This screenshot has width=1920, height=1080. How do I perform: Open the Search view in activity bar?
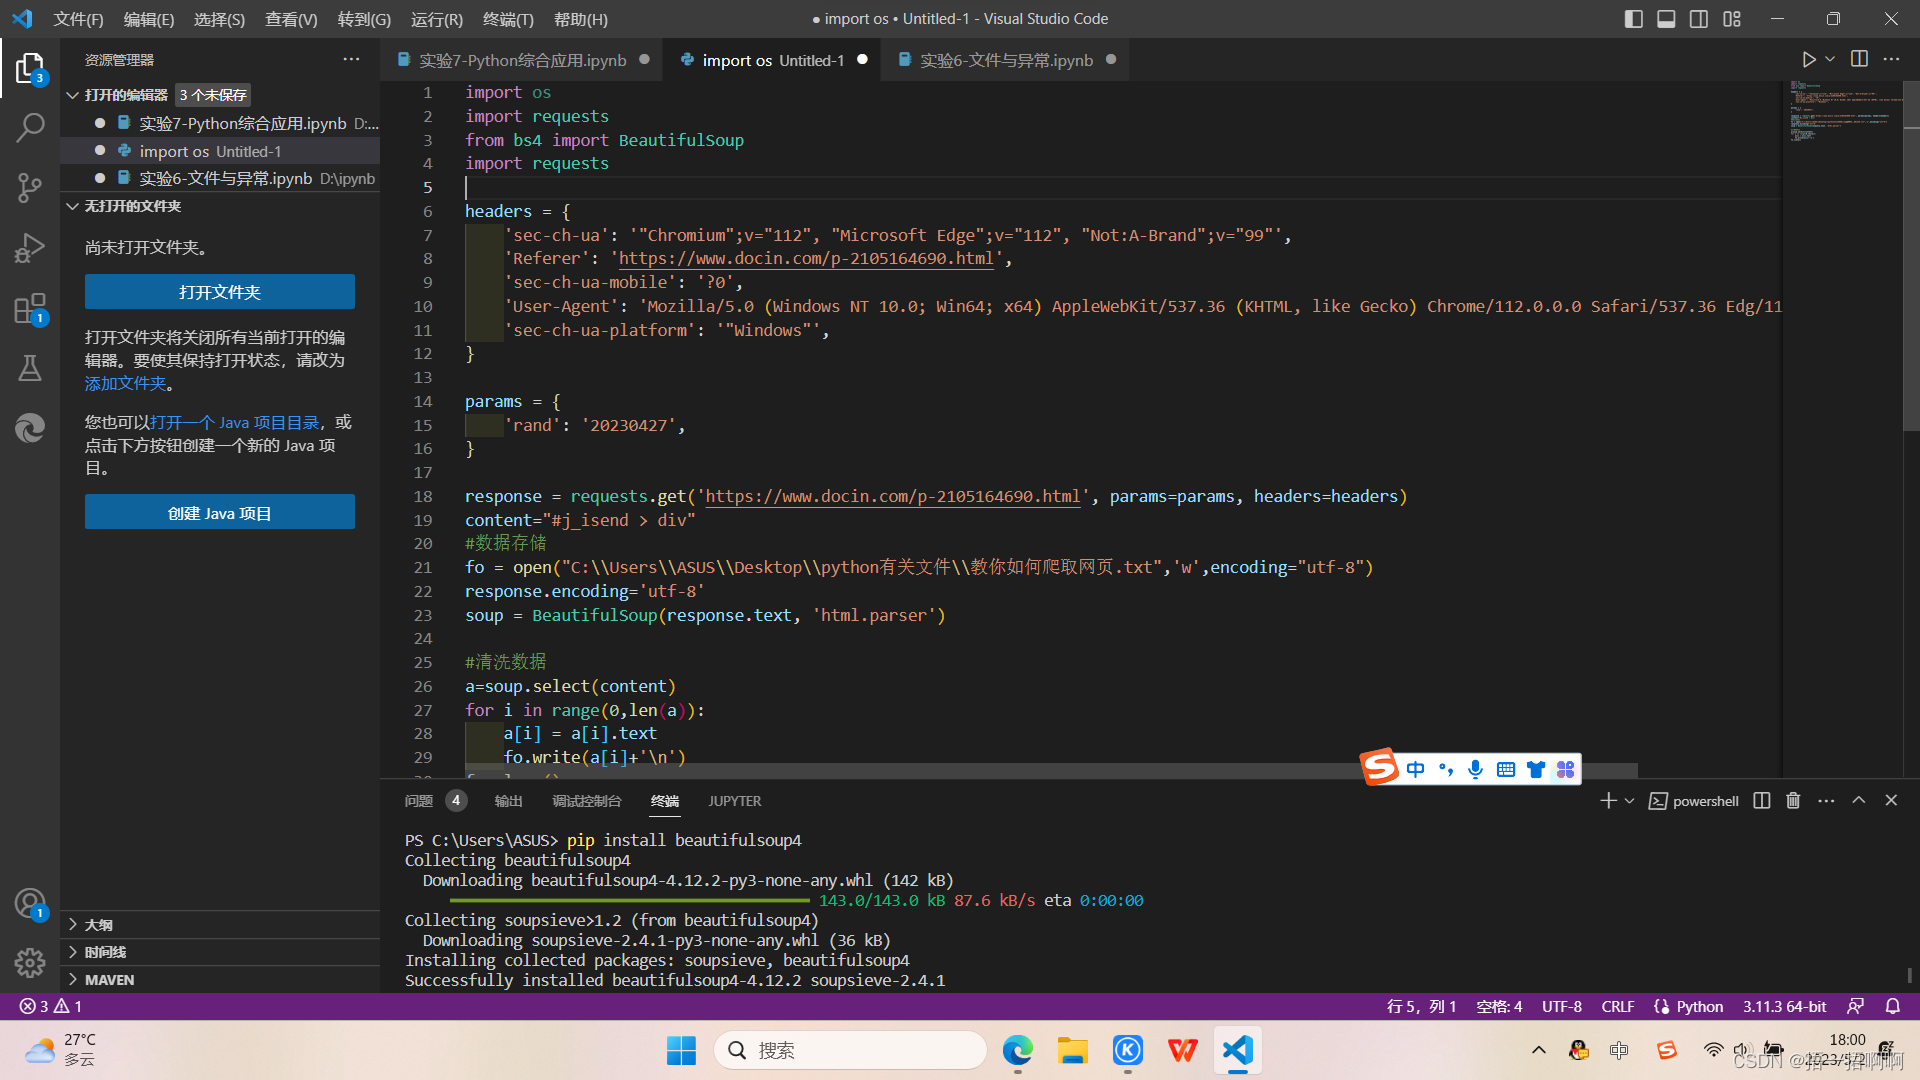coord(30,128)
